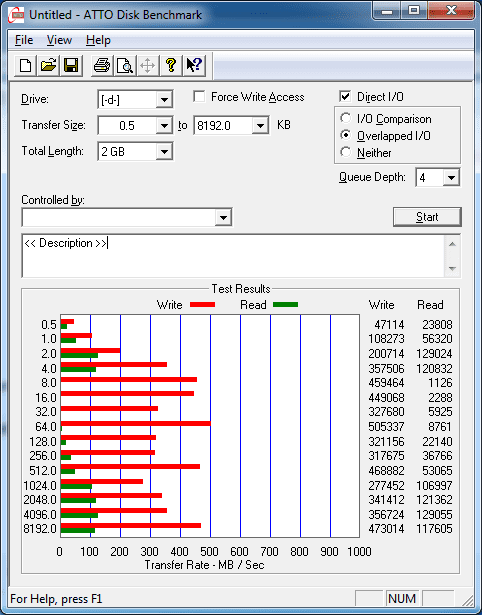This screenshot has height=615, width=482.
Task: Click the read value 129055
Action: click(x=434, y=514)
